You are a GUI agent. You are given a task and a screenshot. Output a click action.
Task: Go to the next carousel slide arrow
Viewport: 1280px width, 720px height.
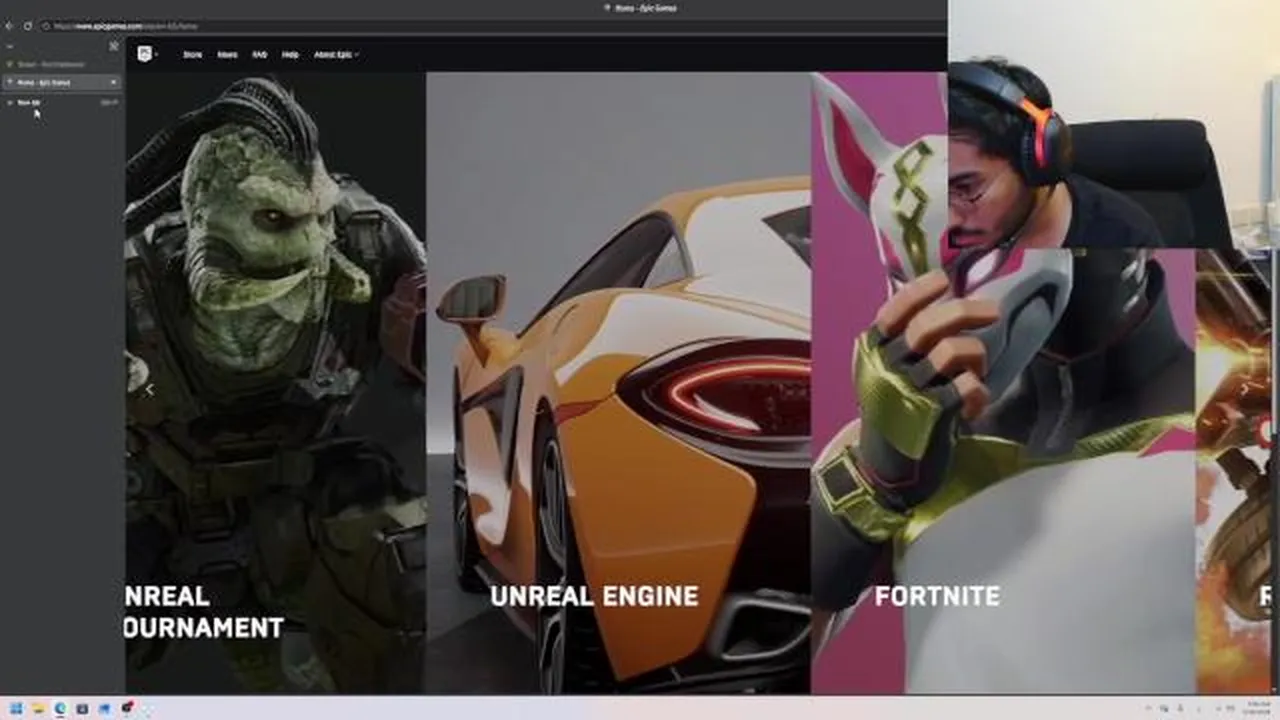[x=1245, y=390]
